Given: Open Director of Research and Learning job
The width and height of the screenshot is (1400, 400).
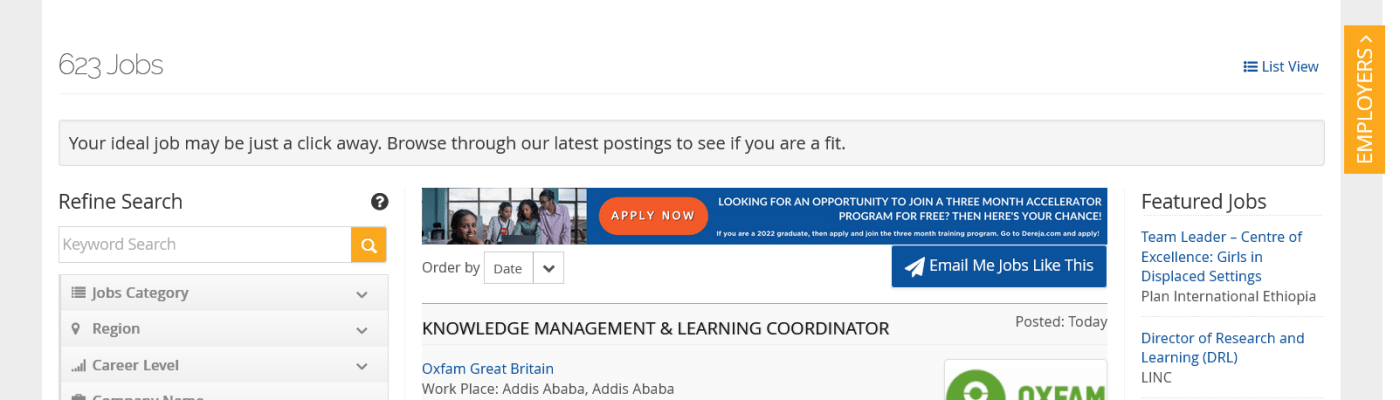Looking at the screenshot, I should coord(1222,348).
